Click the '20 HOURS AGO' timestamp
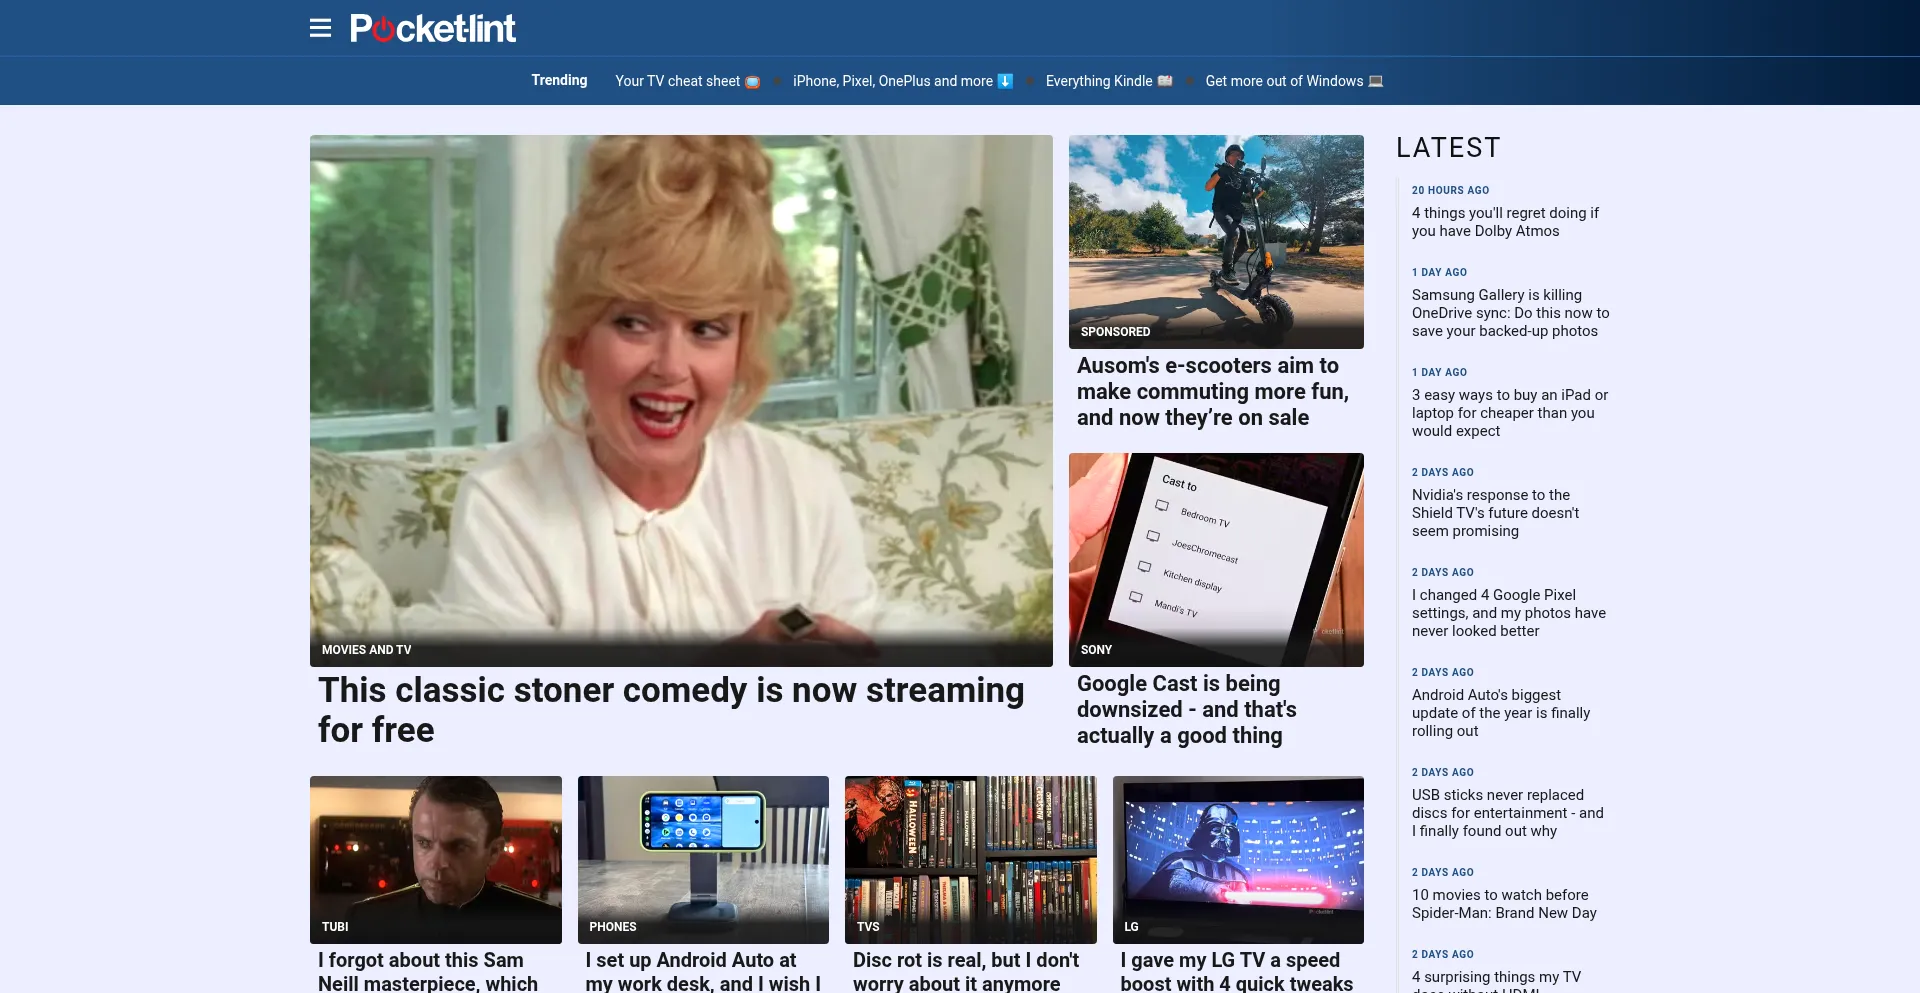This screenshot has height=993, width=1920. tap(1450, 190)
